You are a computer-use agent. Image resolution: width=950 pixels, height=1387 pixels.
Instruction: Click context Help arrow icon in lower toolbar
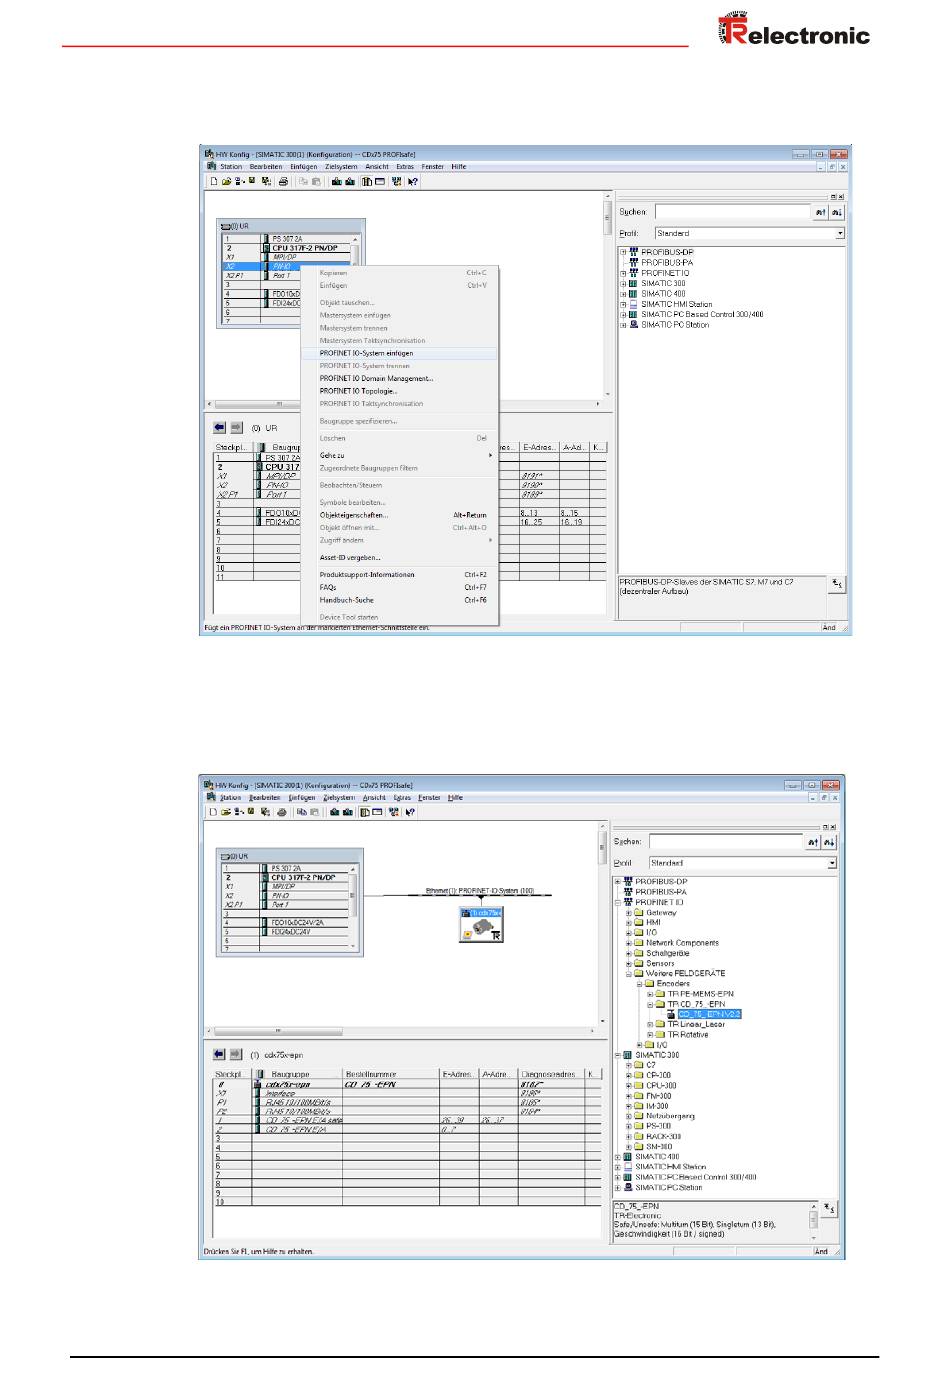pos(411,812)
